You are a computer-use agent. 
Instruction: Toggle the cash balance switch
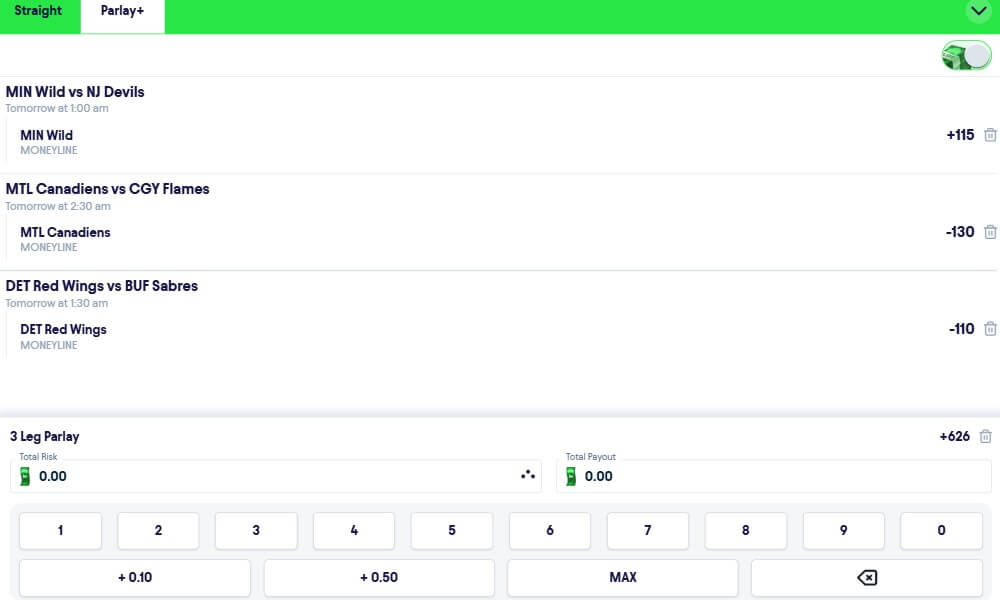(965, 55)
